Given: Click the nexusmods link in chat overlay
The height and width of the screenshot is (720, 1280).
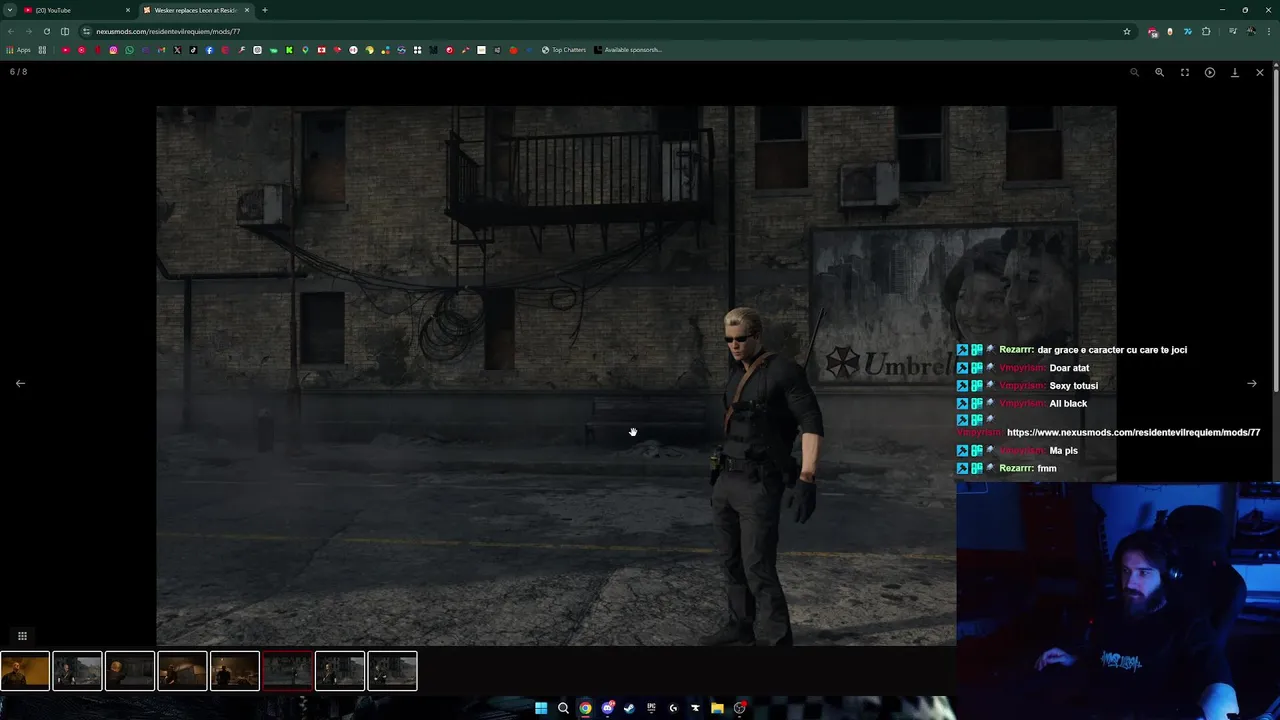Looking at the screenshot, I should click(x=1133, y=433).
